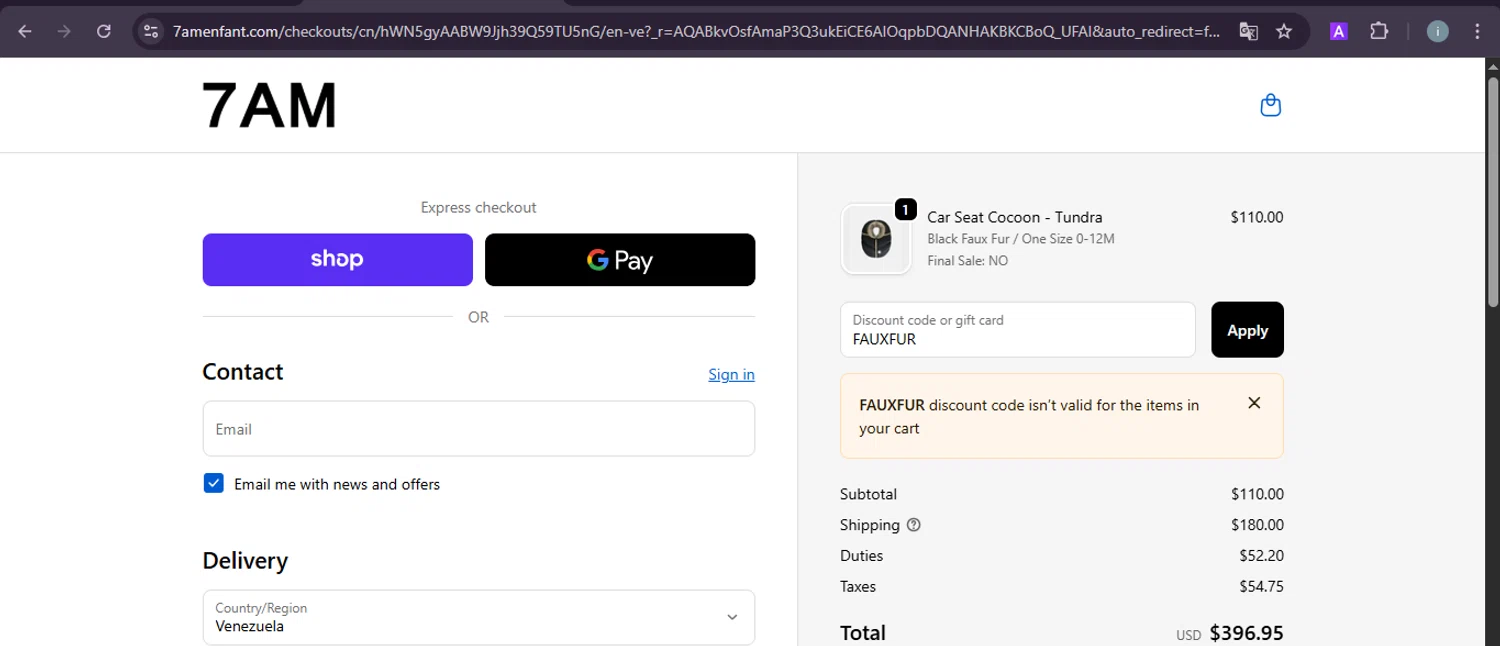
Task: Click the Sign in link
Action: coord(731,374)
